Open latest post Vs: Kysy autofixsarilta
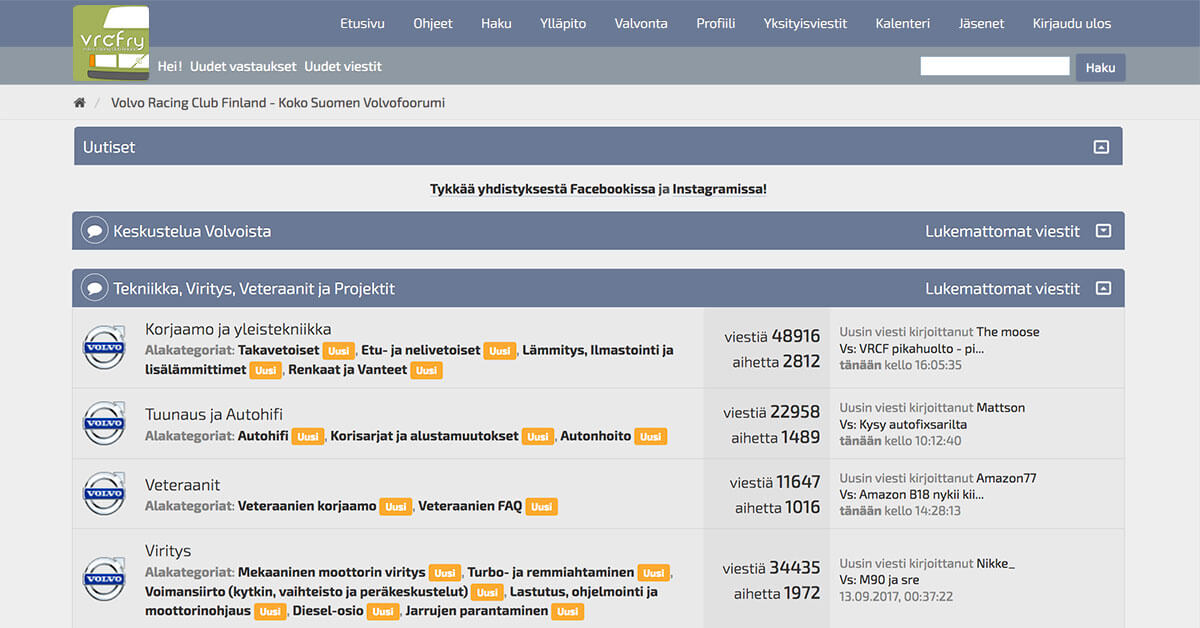Screen dimensions: 1200x628 pyautogui.click(x=902, y=424)
